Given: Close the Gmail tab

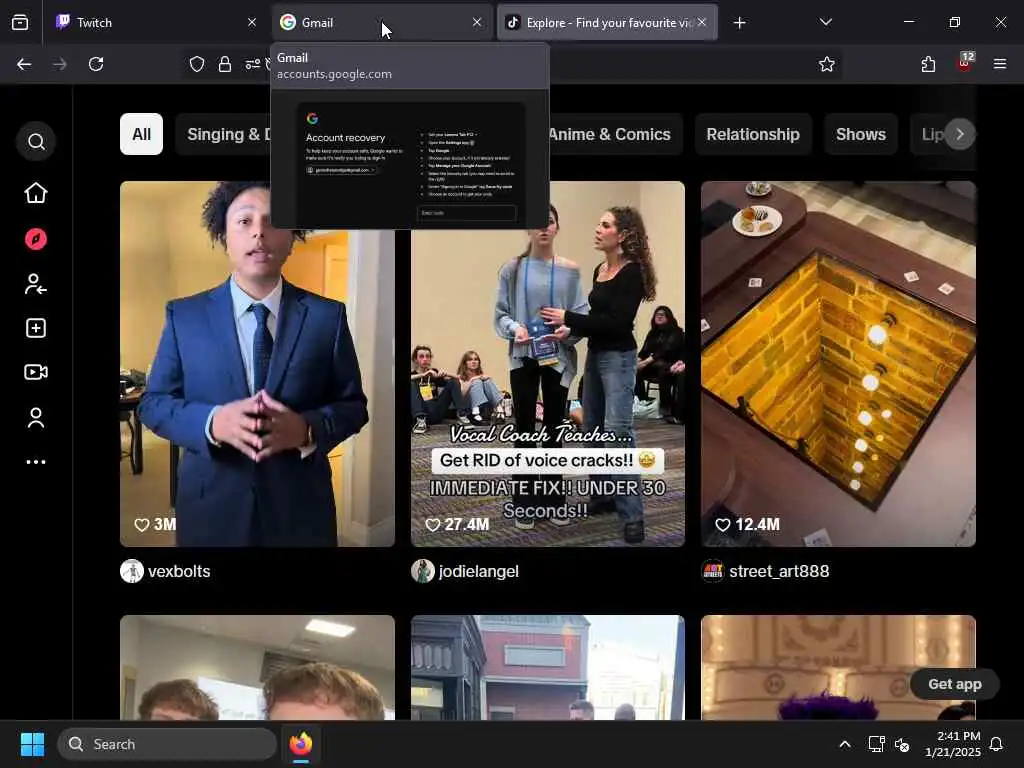Looking at the screenshot, I should point(477,22).
